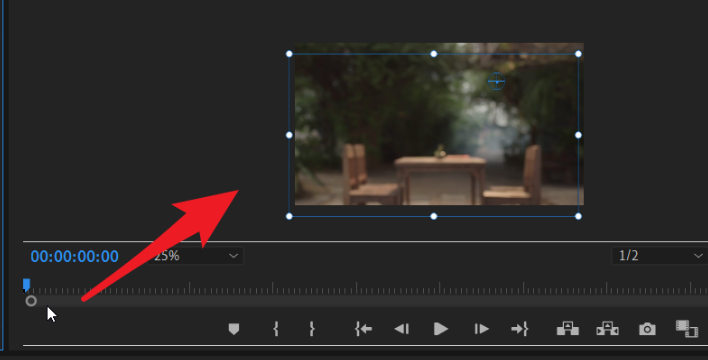The height and width of the screenshot is (360, 708).
Task: Jump to the Out point with Go to Out
Action: pyautogui.click(x=519, y=329)
